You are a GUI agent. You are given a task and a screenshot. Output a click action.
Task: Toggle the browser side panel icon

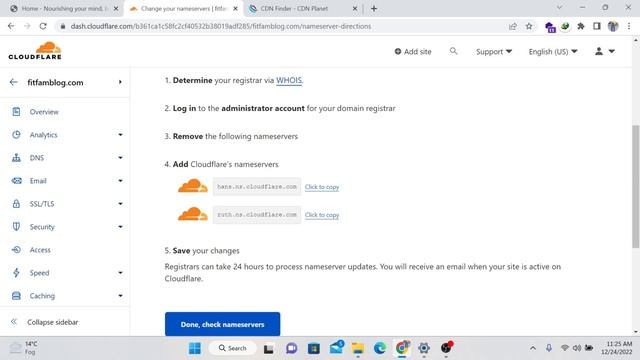click(x=597, y=26)
